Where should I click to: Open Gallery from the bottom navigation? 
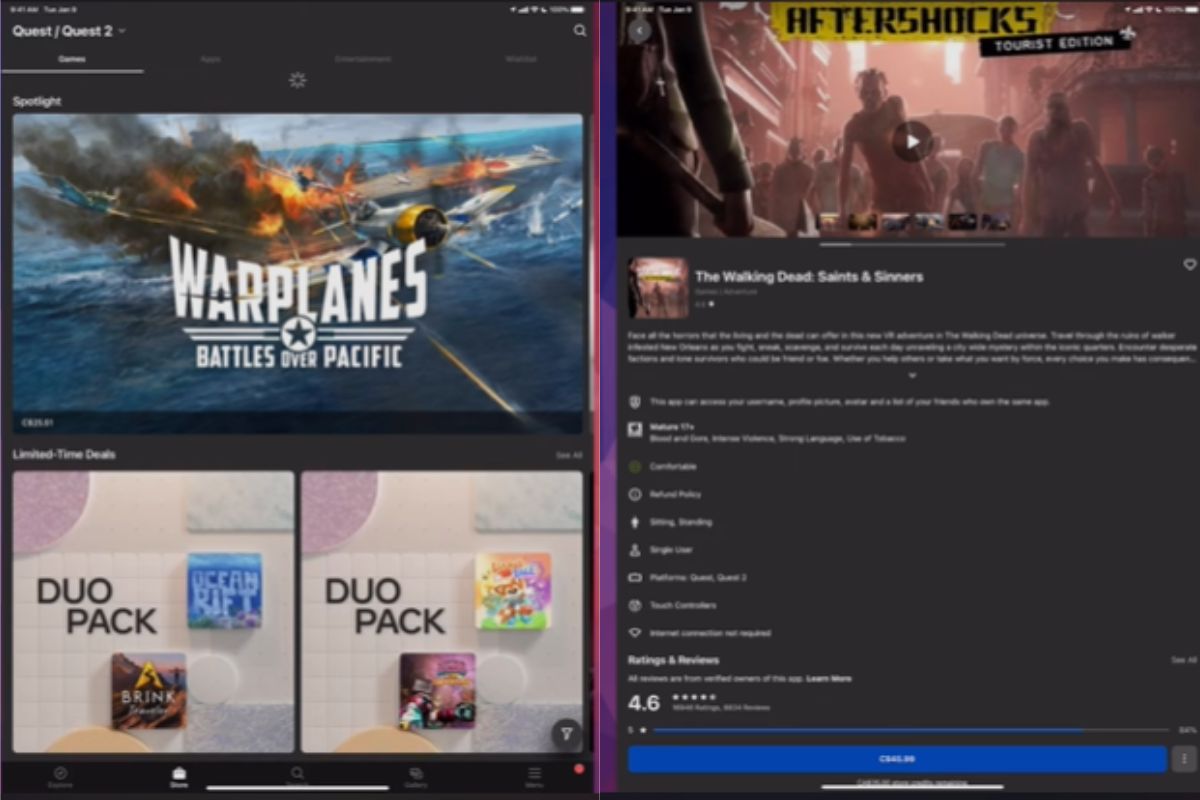[416, 777]
